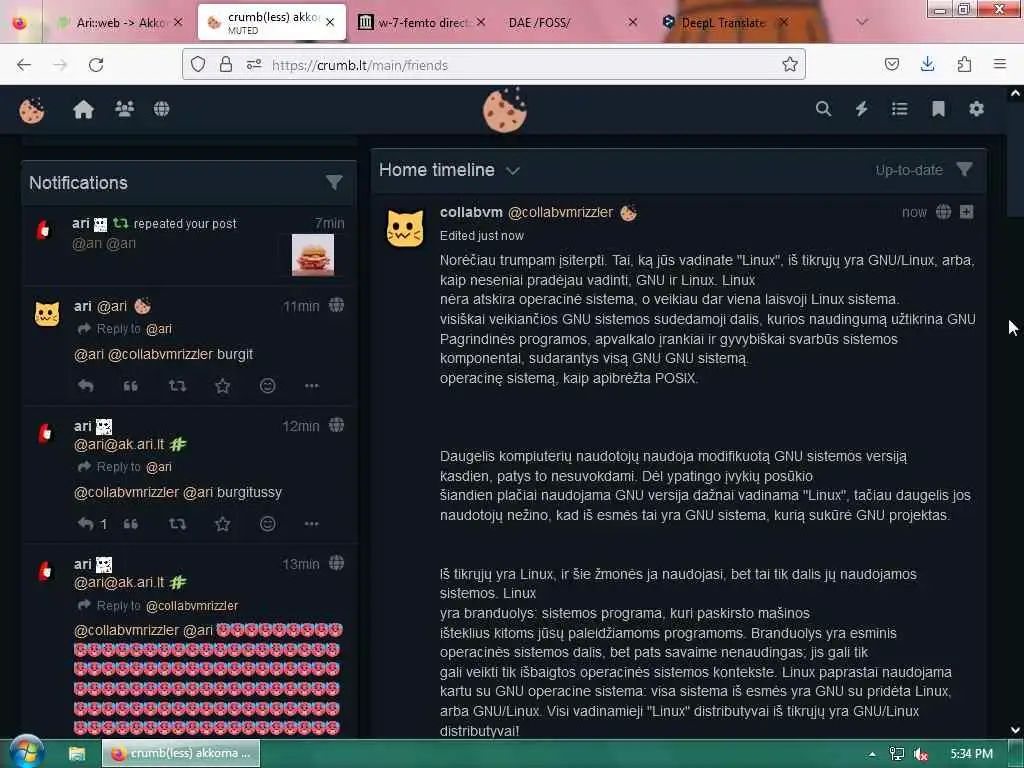Open Windows Explorer taskbar folder icon

77,754
